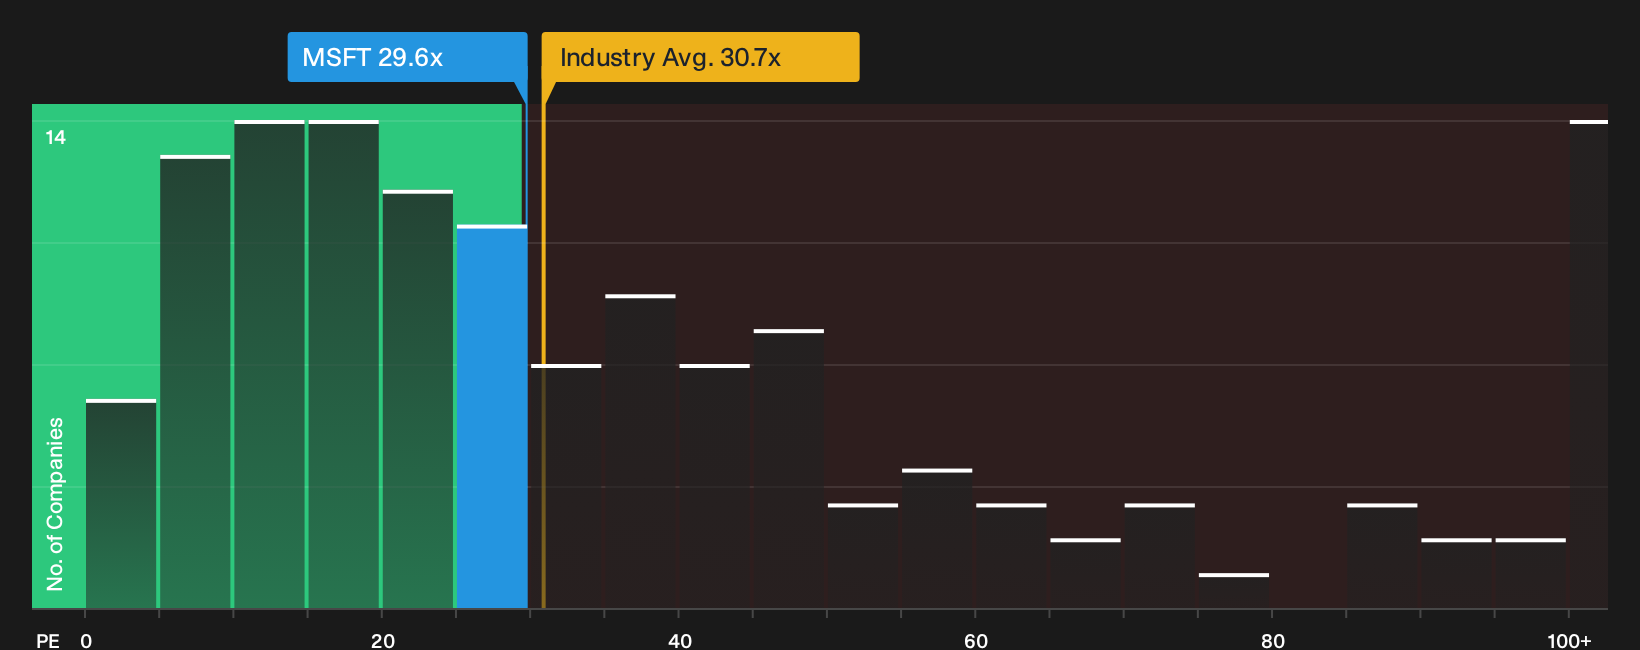The height and width of the screenshot is (650, 1640).
Task: Click the 60 x-axis tick label
Action: [976, 641]
